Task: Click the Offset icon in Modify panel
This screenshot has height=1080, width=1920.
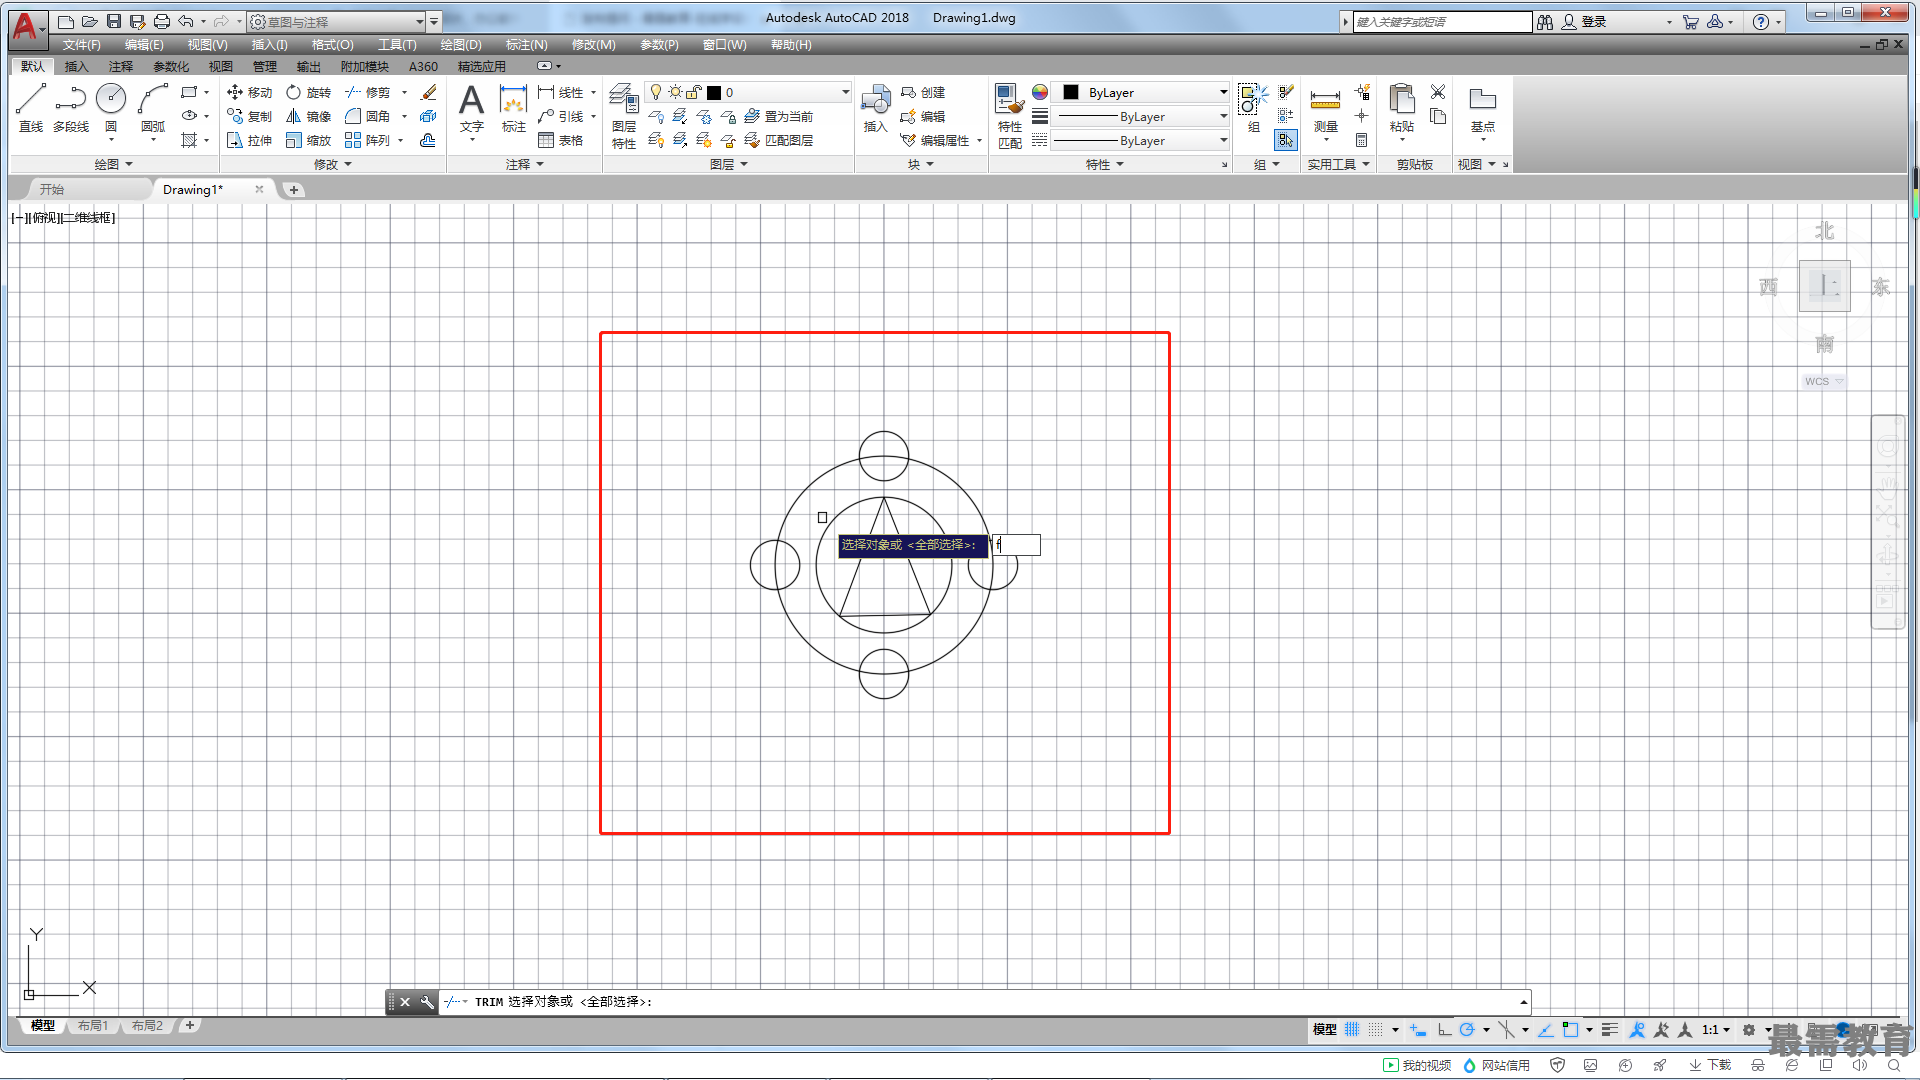Action: click(429, 140)
